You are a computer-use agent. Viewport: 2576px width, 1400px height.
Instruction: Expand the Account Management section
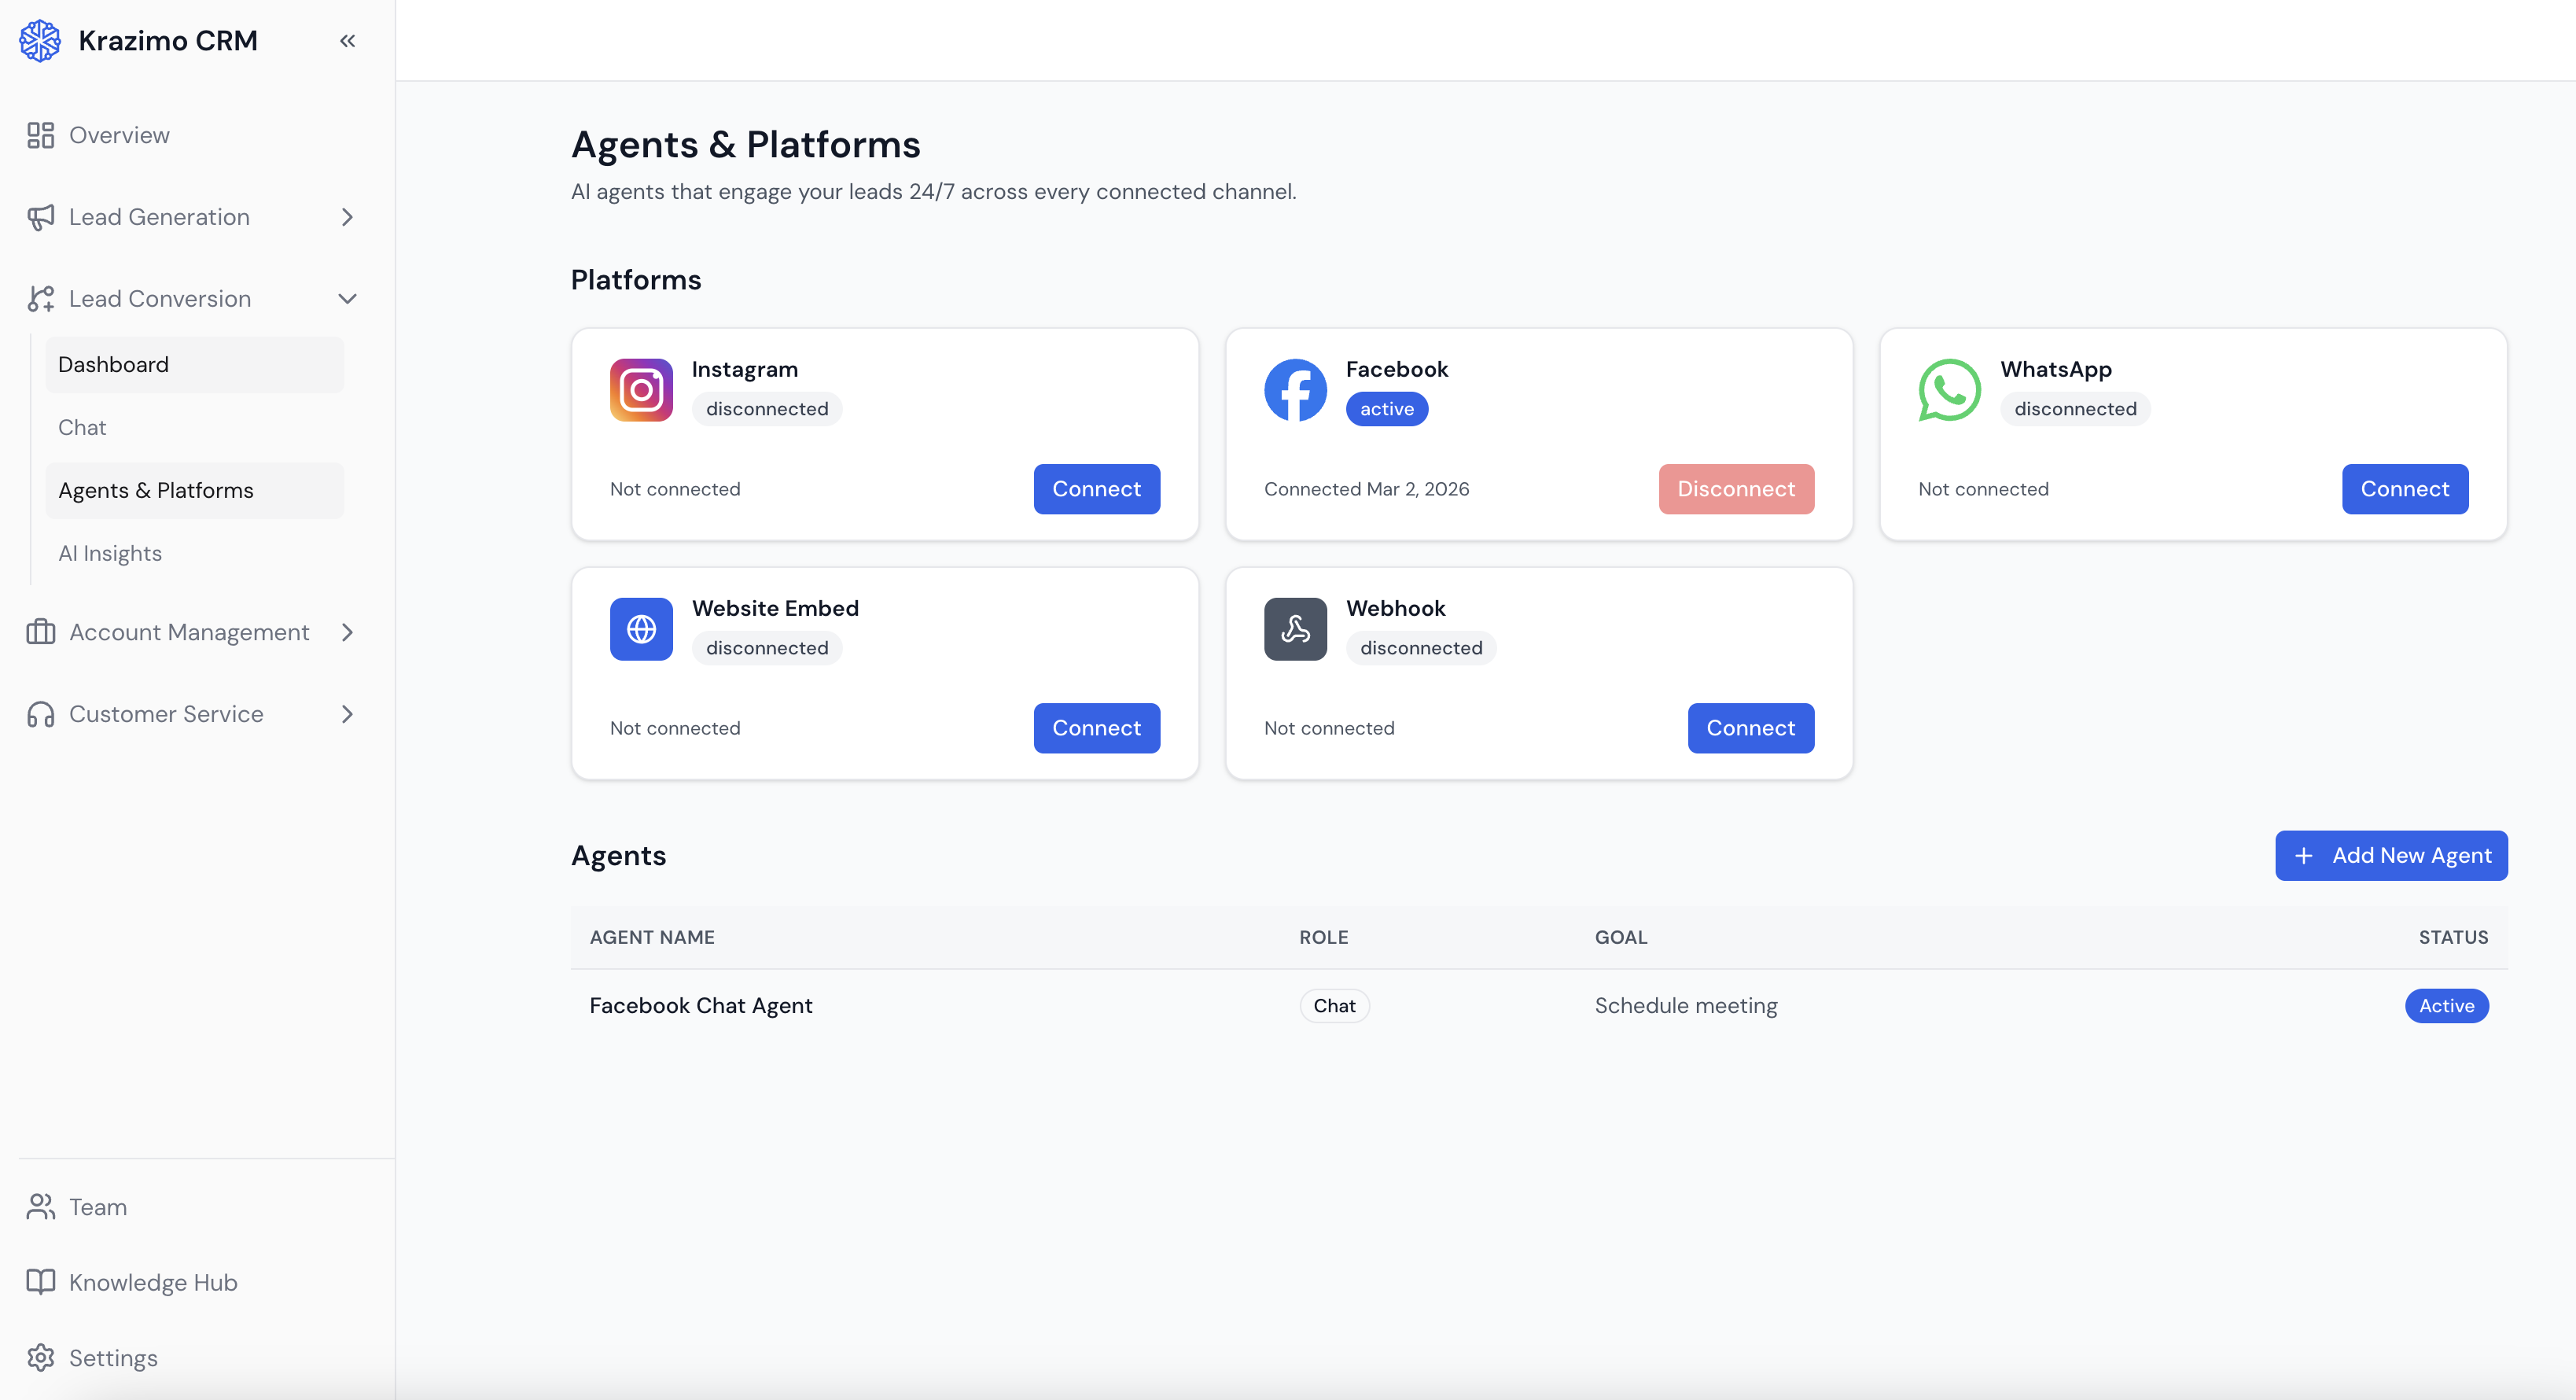[x=347, y=632]
